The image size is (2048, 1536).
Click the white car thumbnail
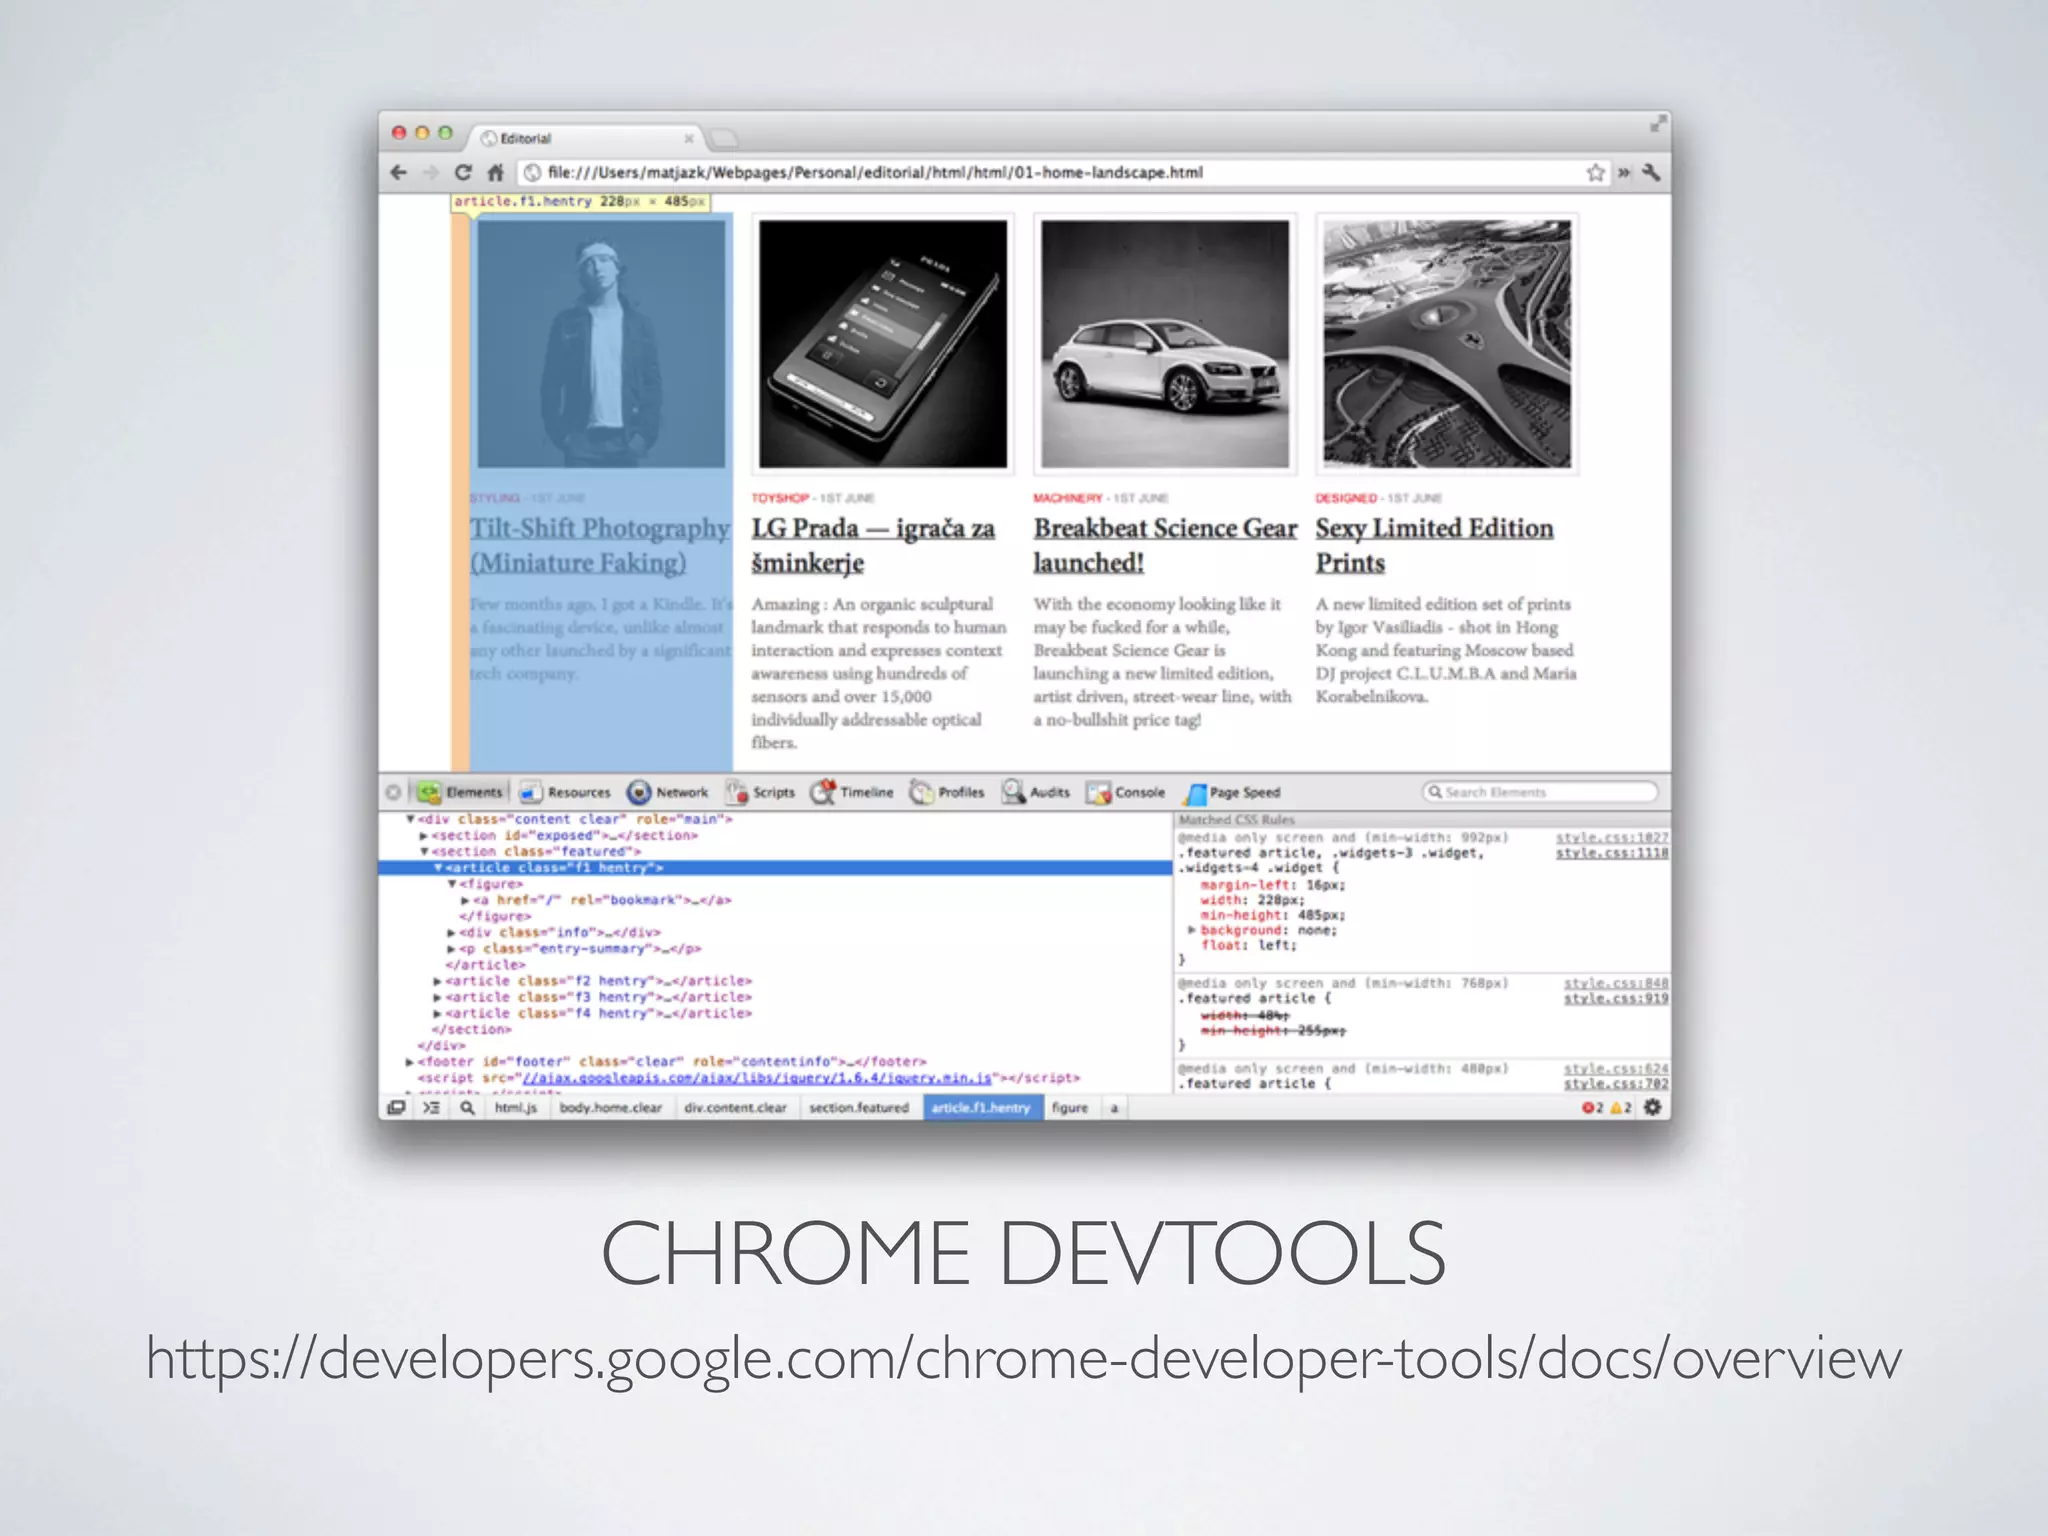click(1165, 343)
